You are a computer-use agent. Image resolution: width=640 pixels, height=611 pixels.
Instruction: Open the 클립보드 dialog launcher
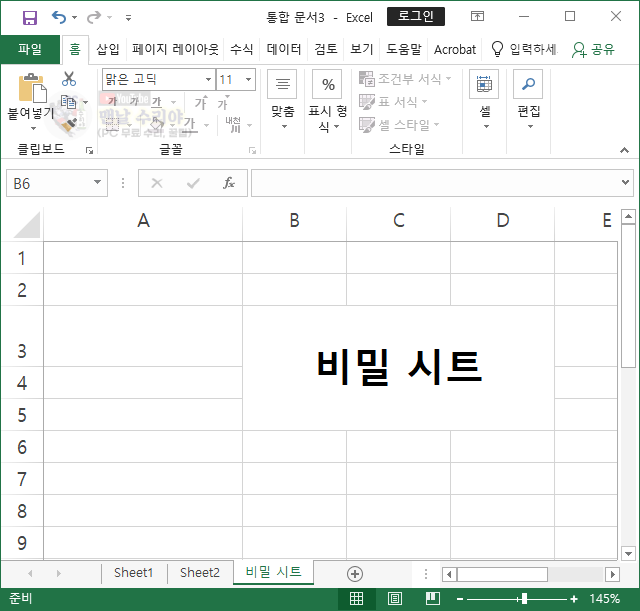click(89, 151)
